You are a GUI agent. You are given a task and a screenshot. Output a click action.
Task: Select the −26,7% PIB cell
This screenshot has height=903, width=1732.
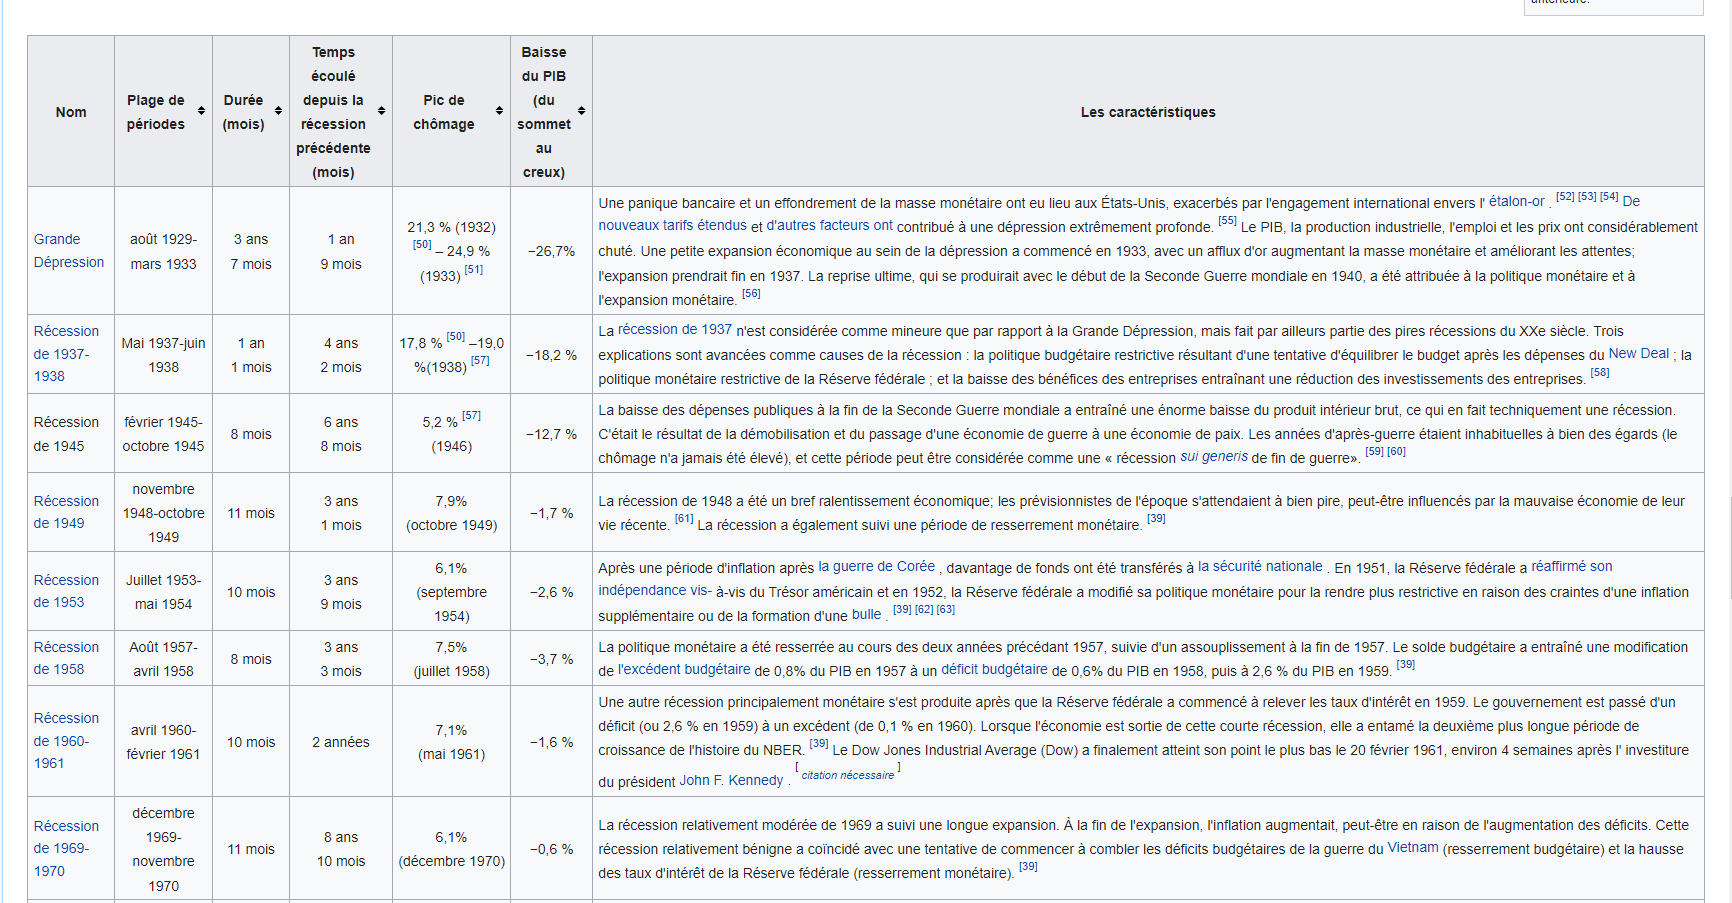pyautogui.click(x=551, y=251)
